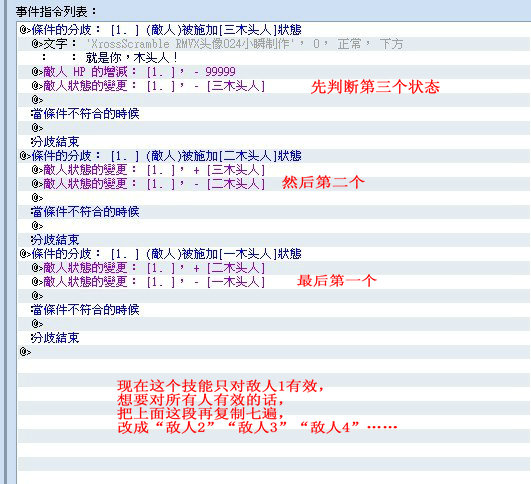Select the conditional branch row for [二木头人] state
Screen dimensions: 531x484
point(161,156)
